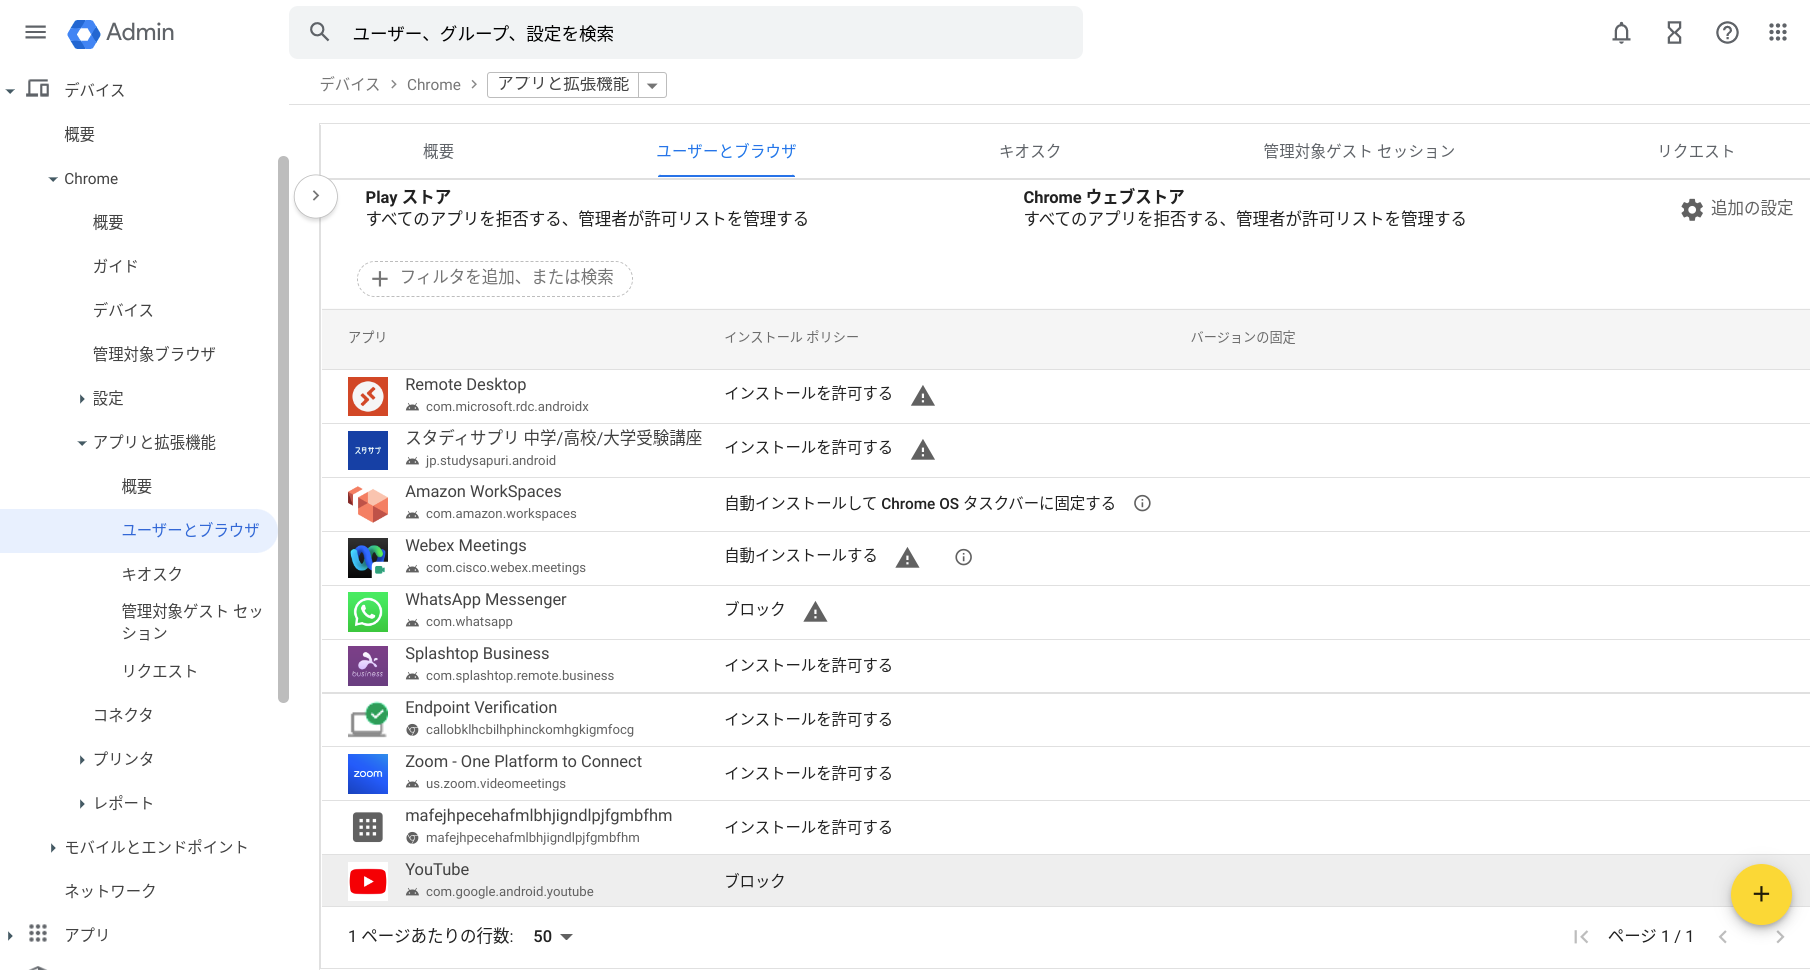Click the additional settings gear icon
This screenshot has height=970, width=1810.
1692,209
